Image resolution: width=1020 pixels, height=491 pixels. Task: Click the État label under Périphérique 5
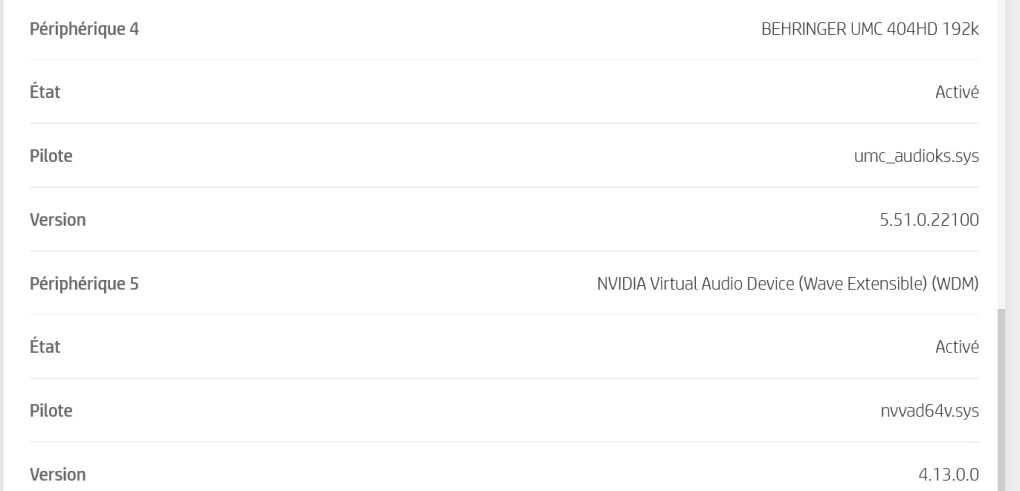[45, 347]
